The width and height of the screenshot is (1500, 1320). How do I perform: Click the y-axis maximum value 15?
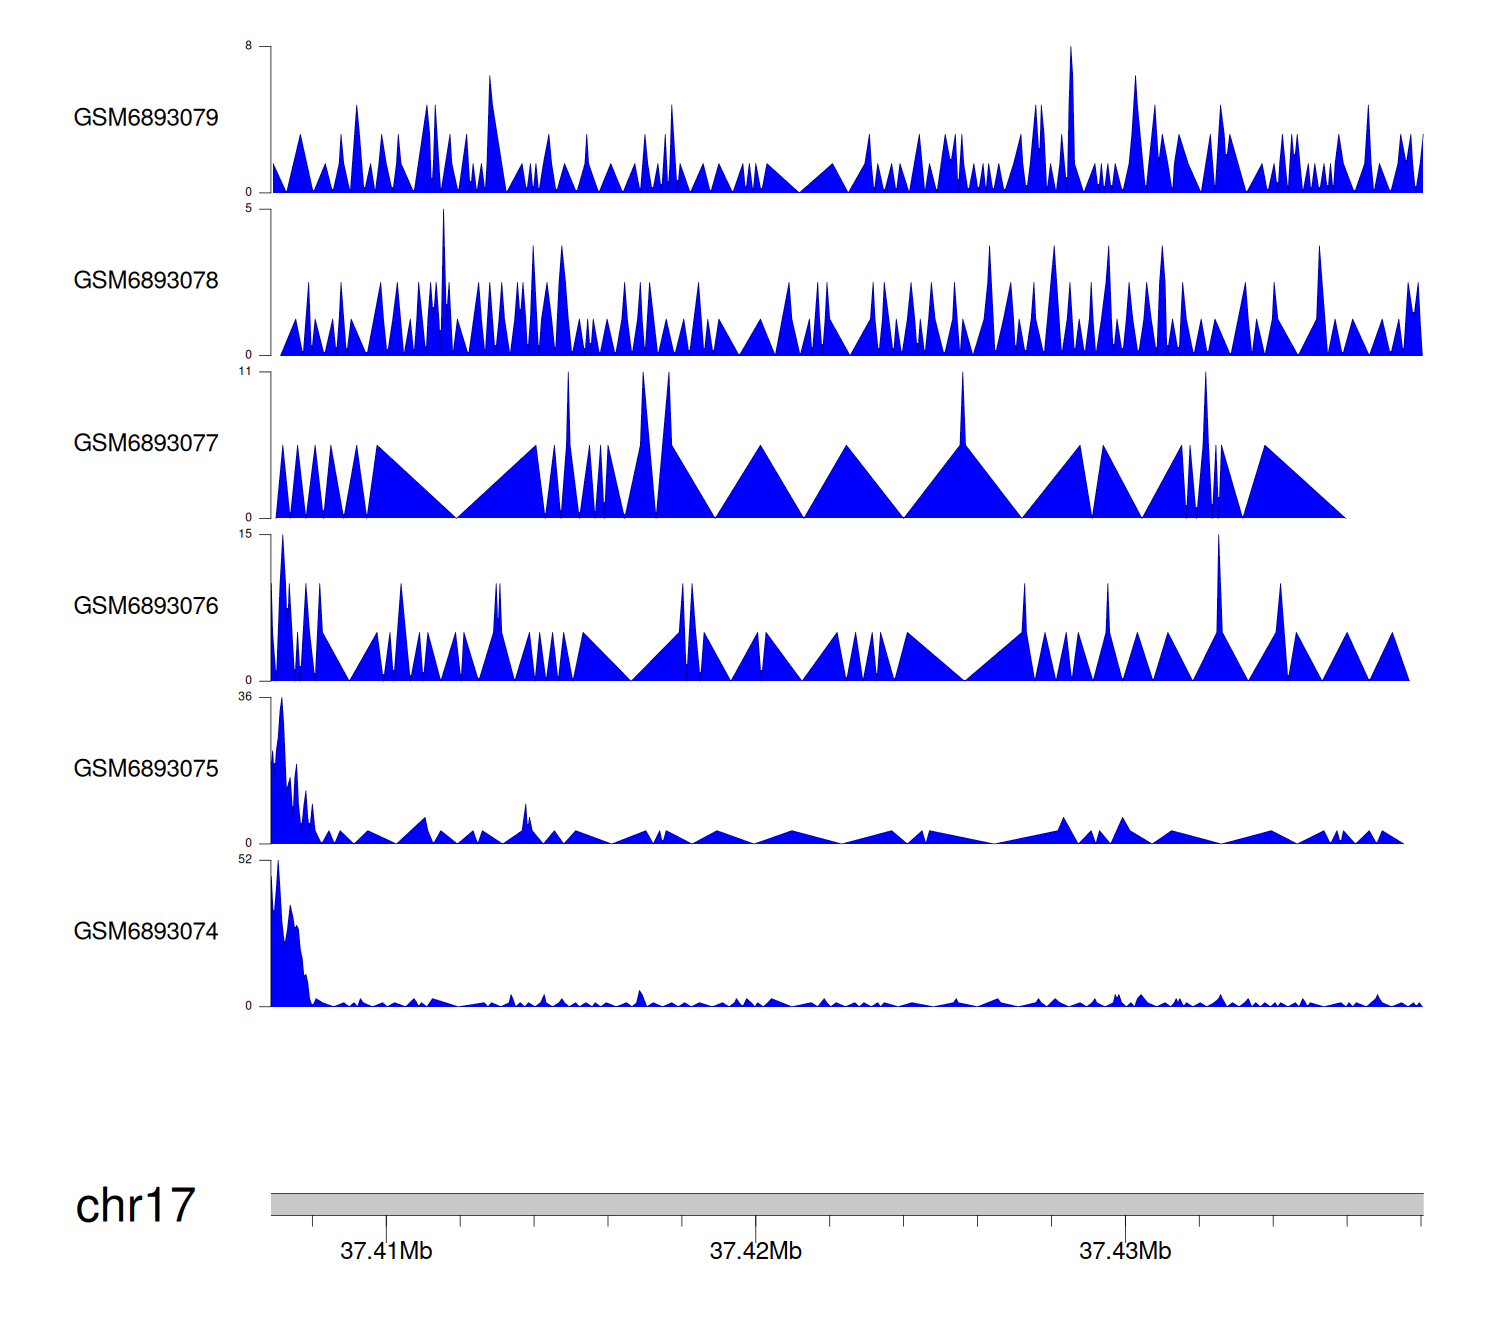[x=245, y=534]
